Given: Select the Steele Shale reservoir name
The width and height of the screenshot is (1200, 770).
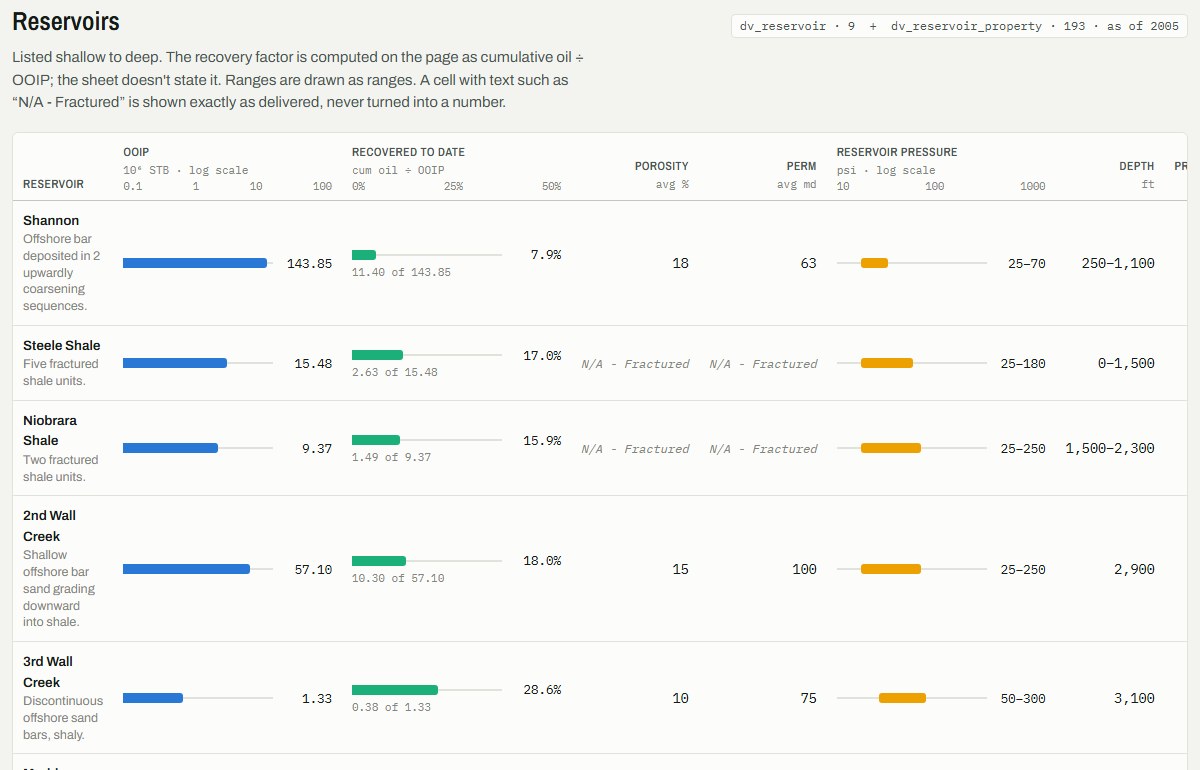Looking at the screenshot, I should pos(62,345).
